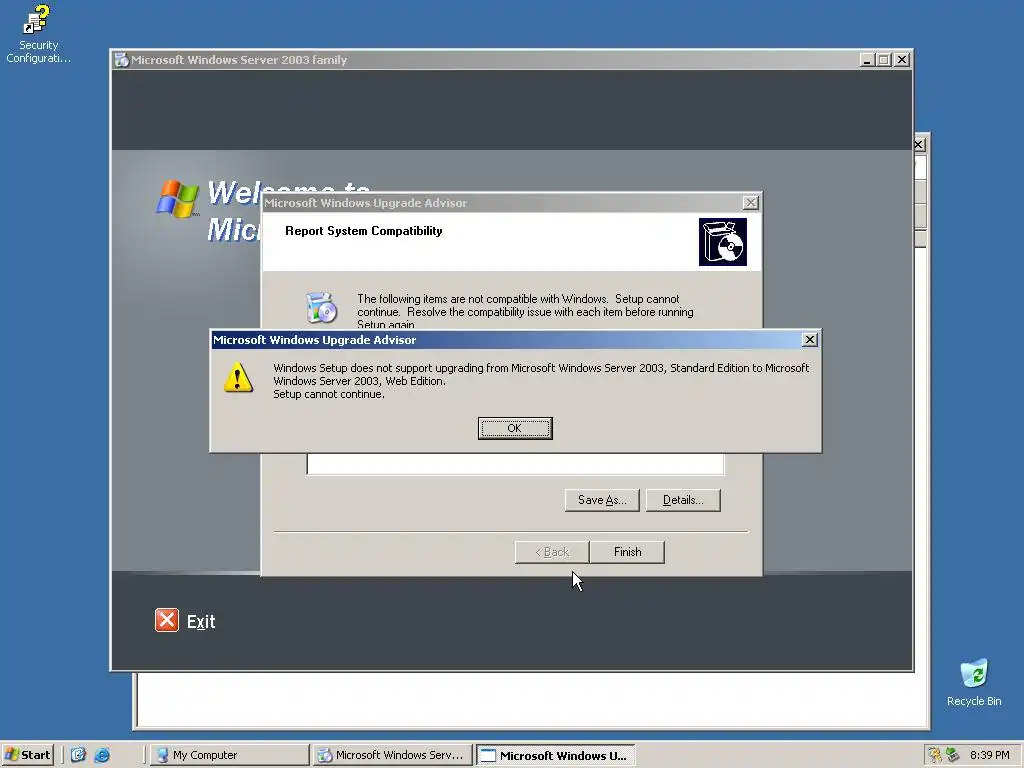The image size is (1024, 768).
Task: Close the Windows Server 2003 family window
Action: pyautogui.click(x=901, y=60)
